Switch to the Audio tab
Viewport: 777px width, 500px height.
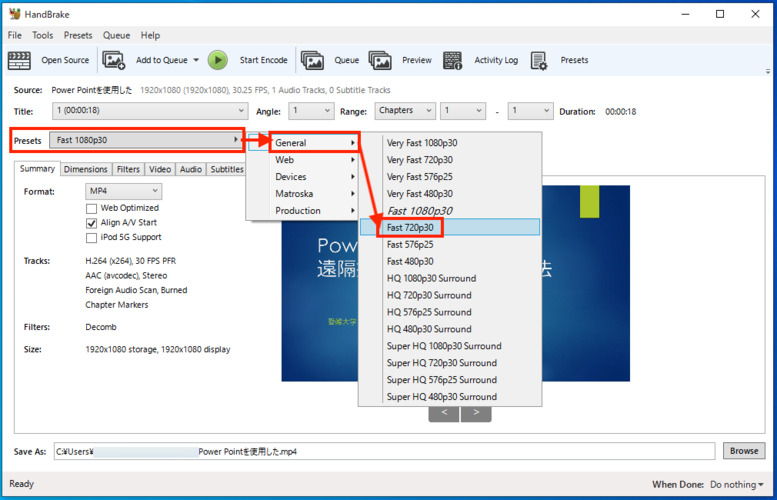191,169
